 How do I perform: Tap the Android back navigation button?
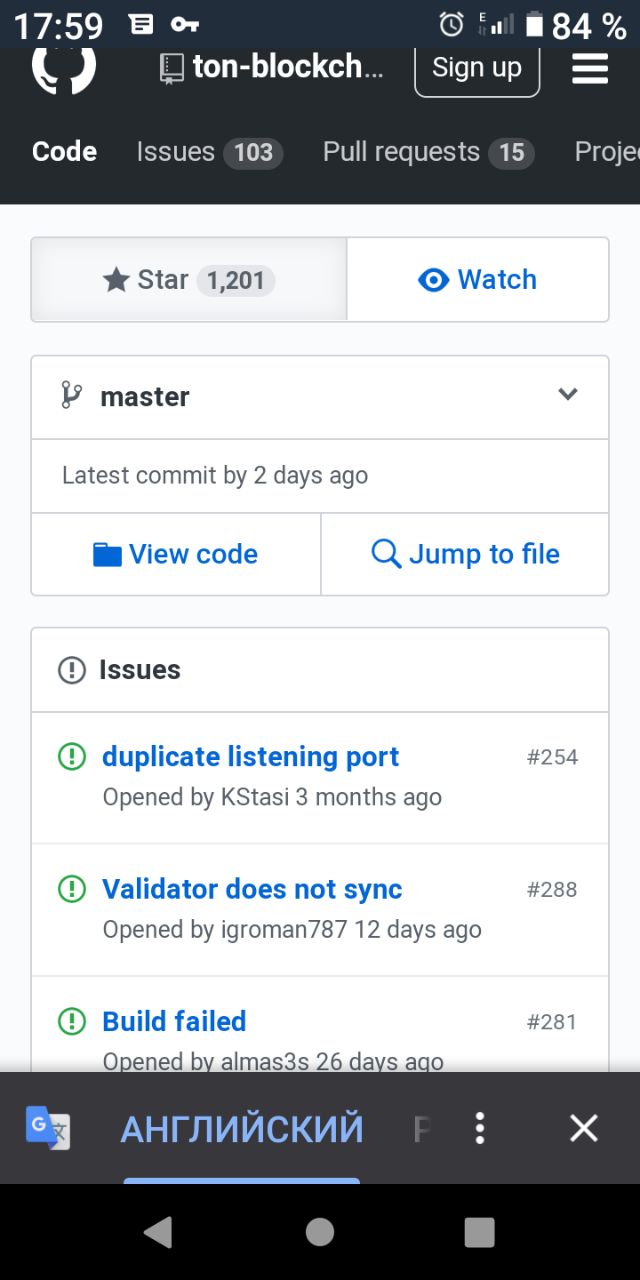click(x=158, y=1232)
